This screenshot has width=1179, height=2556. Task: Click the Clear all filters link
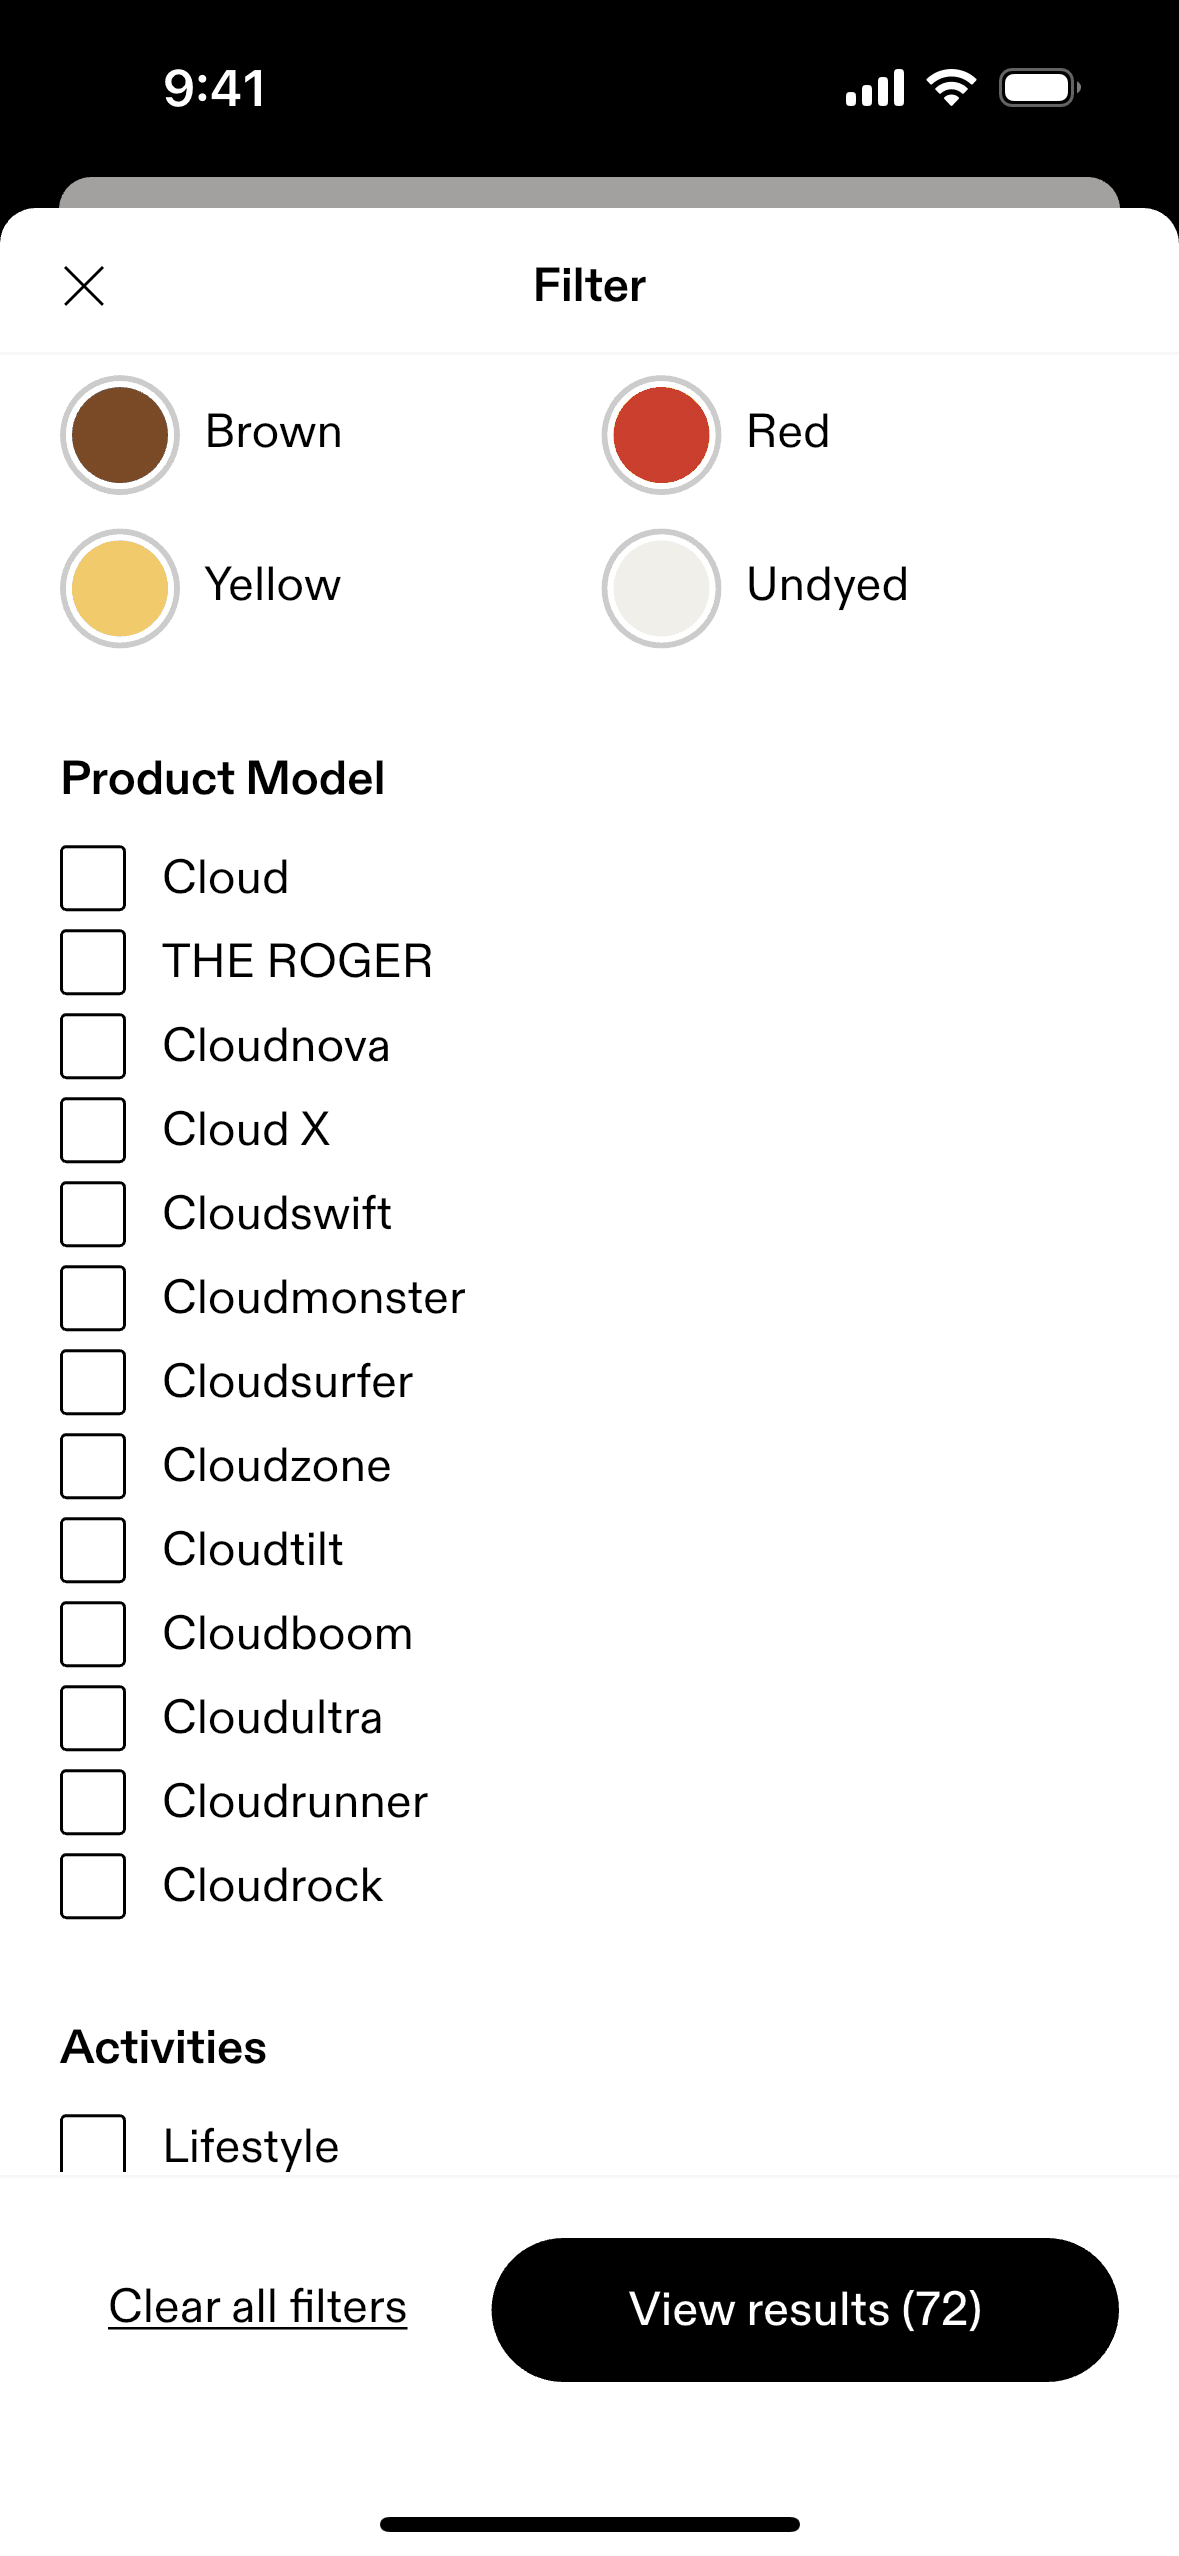click(258, 2307)
